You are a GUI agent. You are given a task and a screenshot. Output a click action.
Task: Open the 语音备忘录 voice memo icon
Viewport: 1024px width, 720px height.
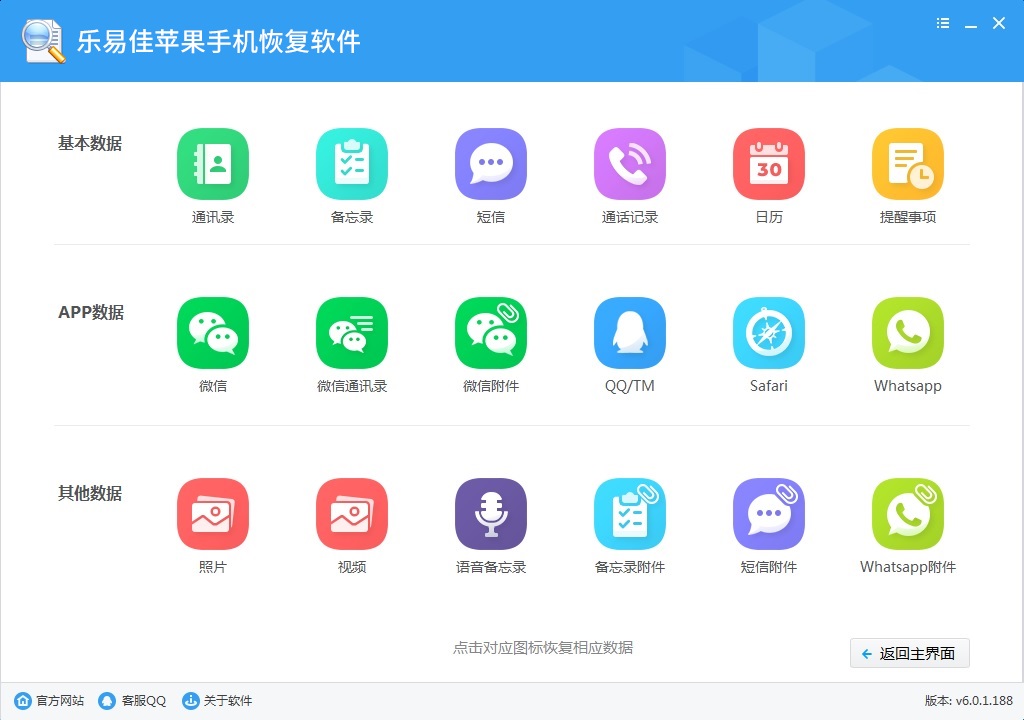(491, 514)
